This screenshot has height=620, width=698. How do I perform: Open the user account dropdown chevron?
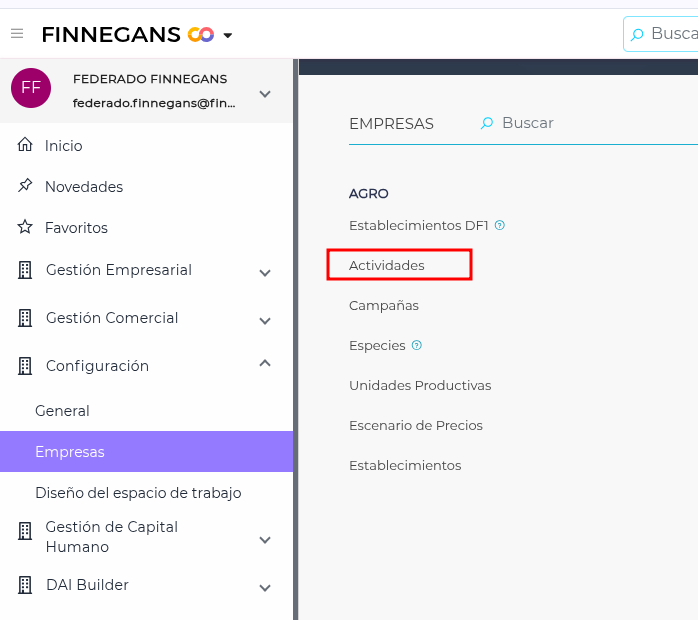click(265, 94)
